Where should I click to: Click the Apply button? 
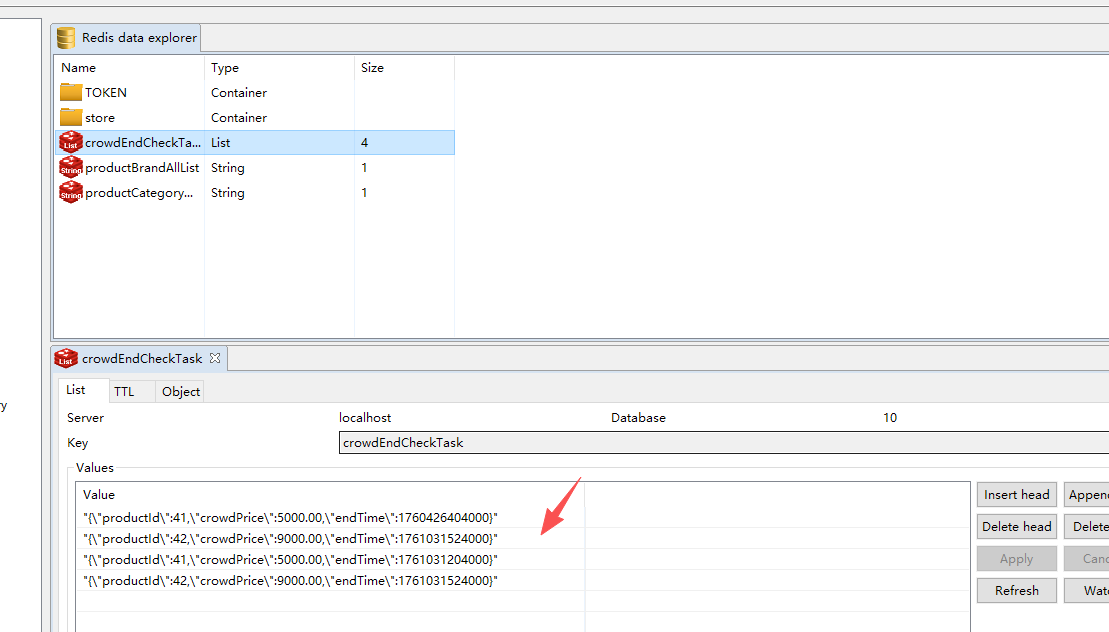click(1016, 559)
